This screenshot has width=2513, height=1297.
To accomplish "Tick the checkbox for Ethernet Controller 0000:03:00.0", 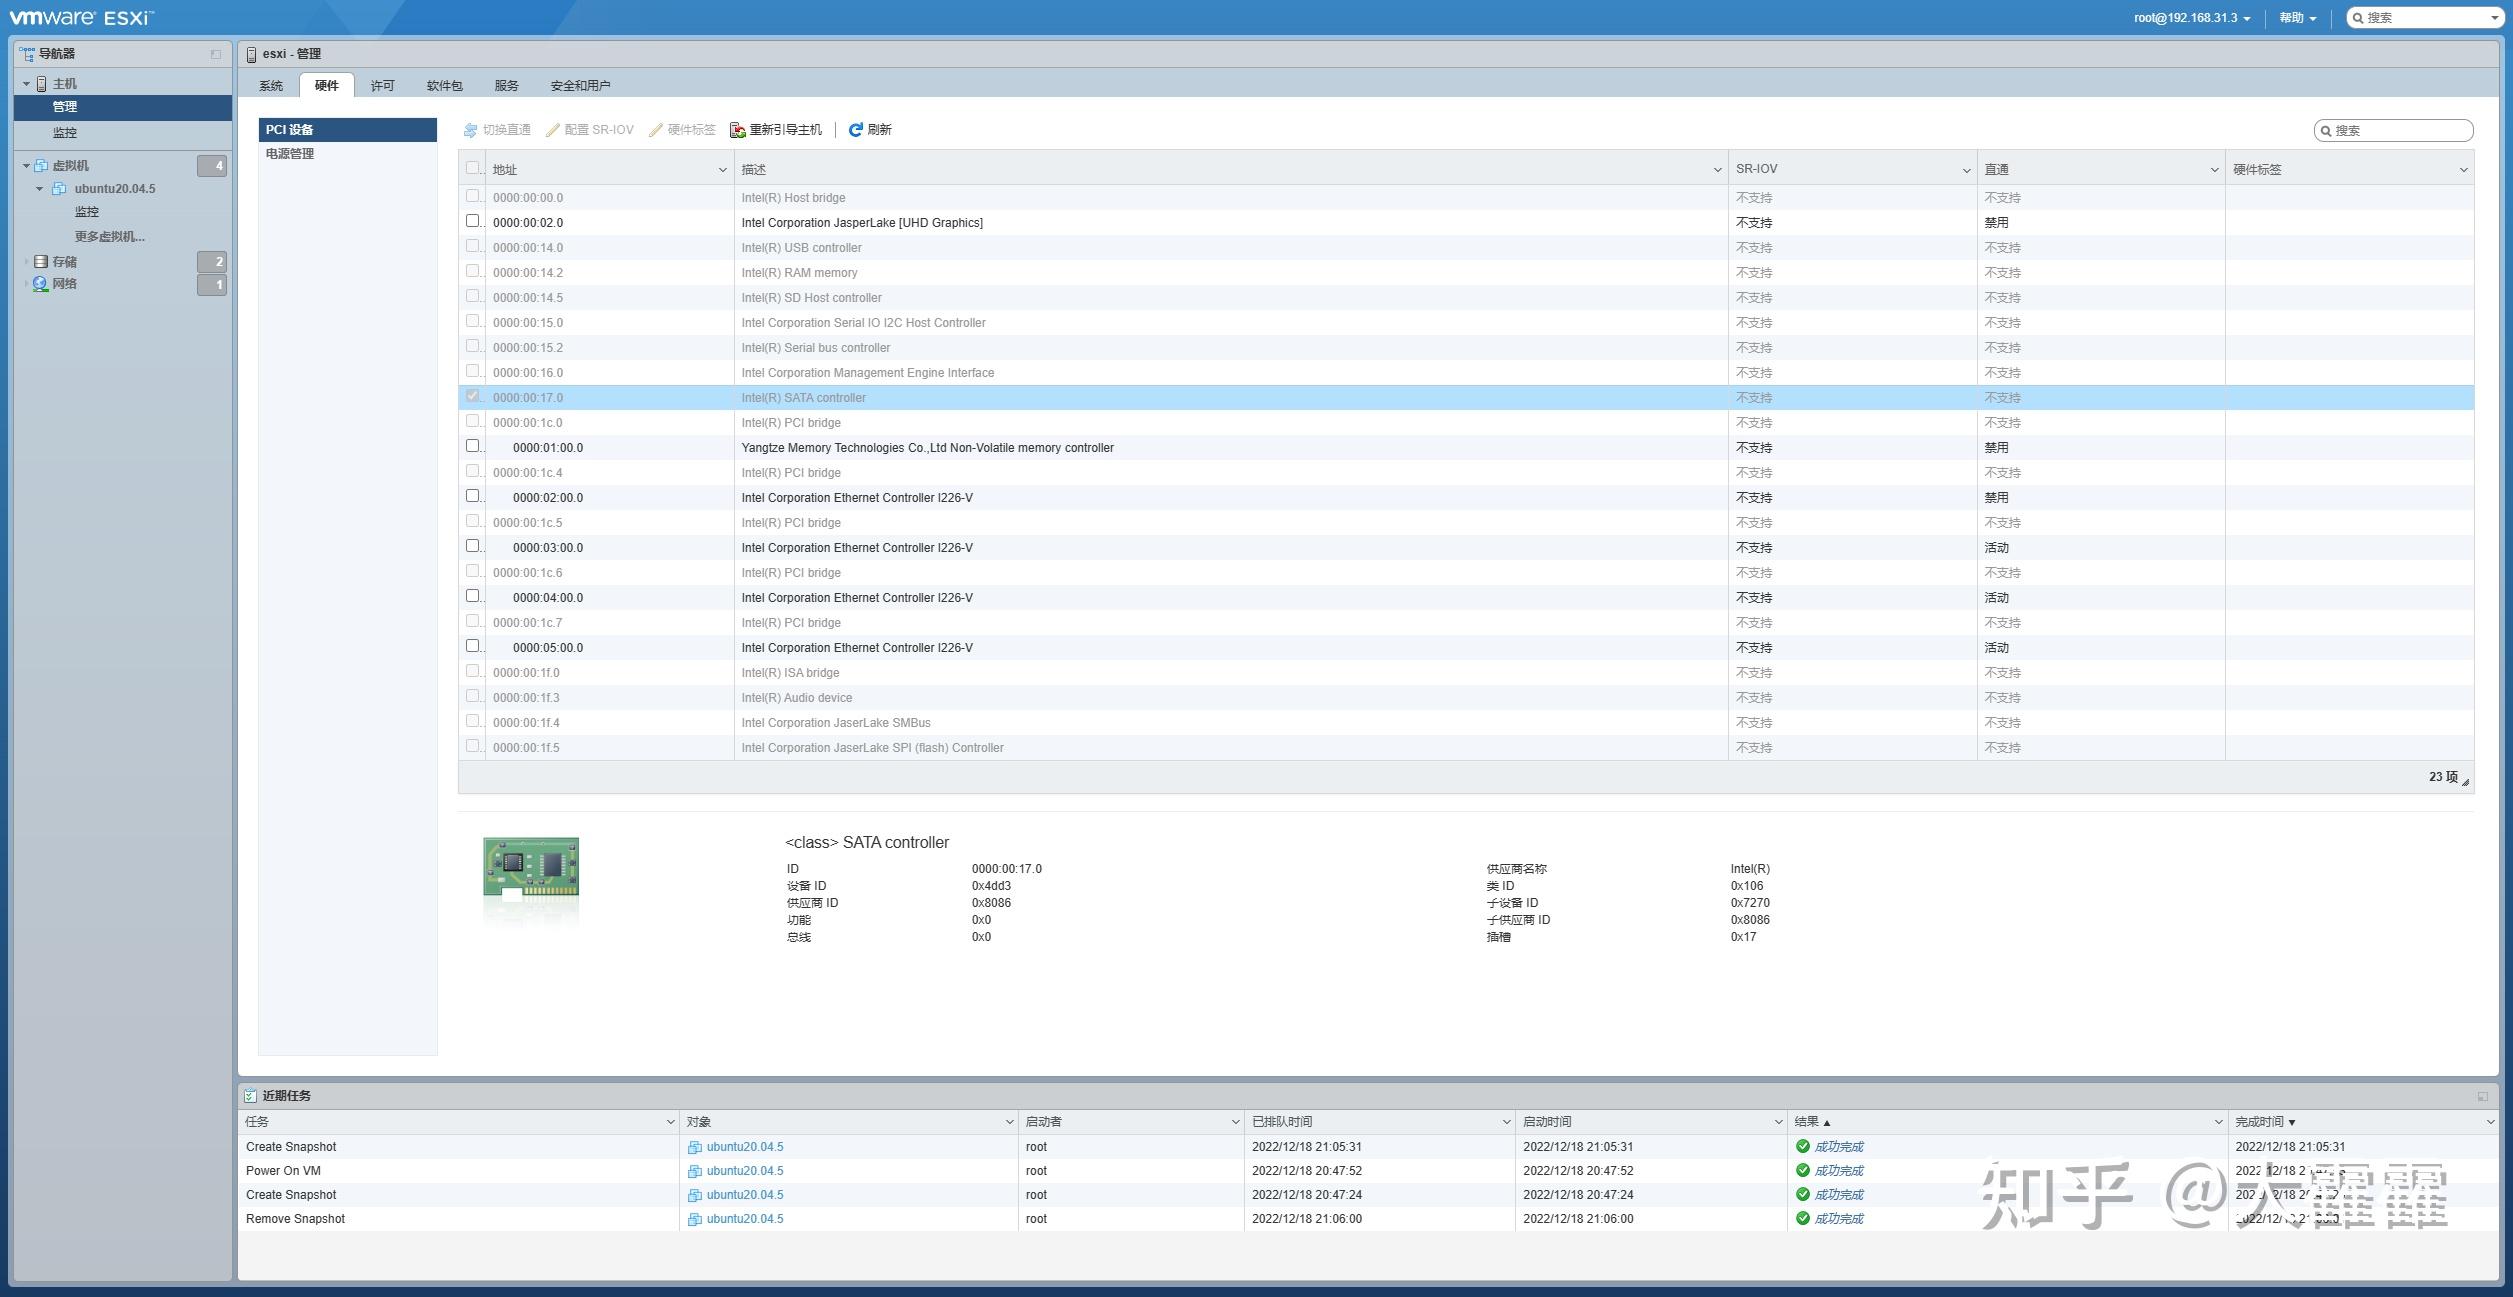I will [473, 546].
